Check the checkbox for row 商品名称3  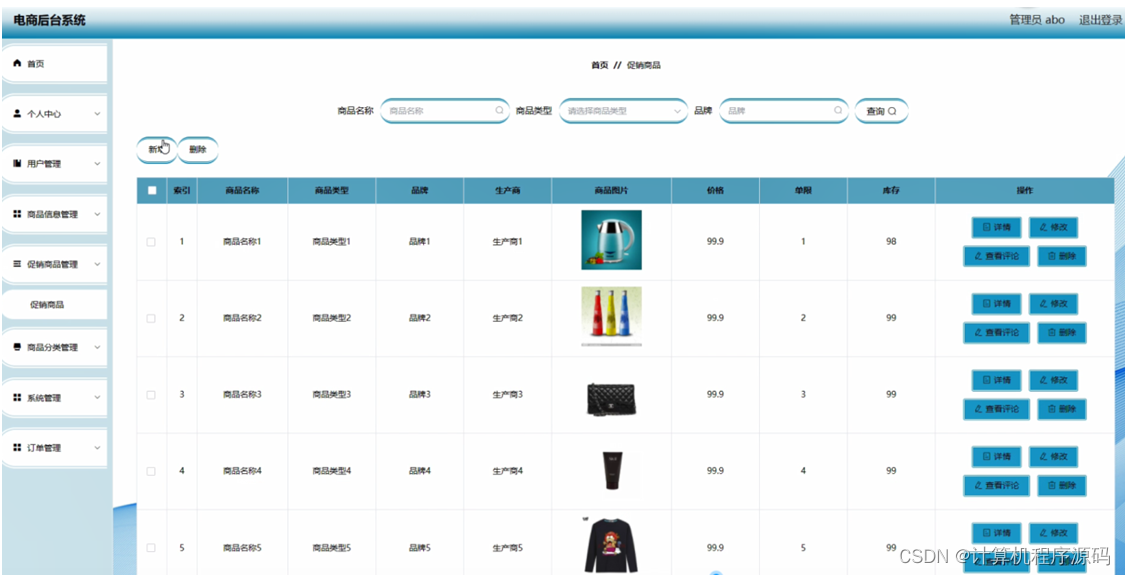tap(151, 395)
